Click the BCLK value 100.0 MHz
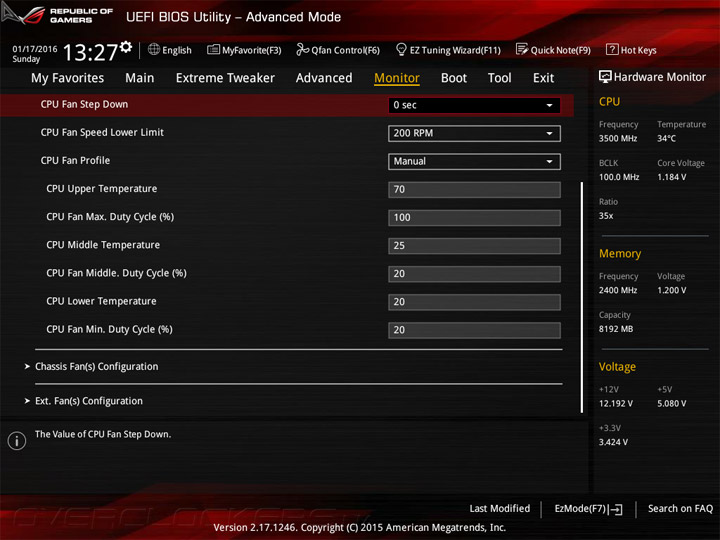720x540 pixels. pyautogui.click(x=619, y=177)
